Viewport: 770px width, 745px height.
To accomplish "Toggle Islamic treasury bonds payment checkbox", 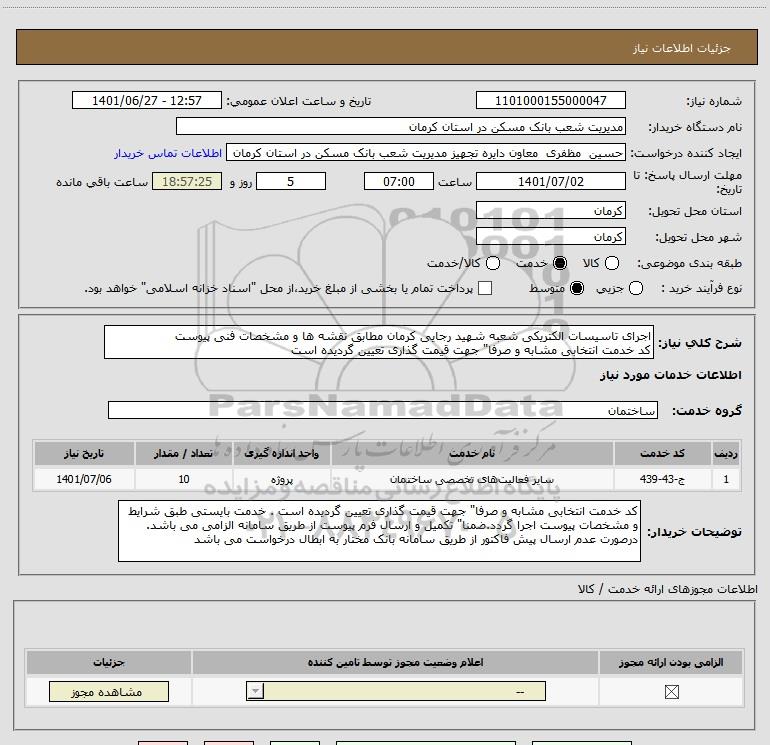I will pyautogui.click(x=485, y=288).
